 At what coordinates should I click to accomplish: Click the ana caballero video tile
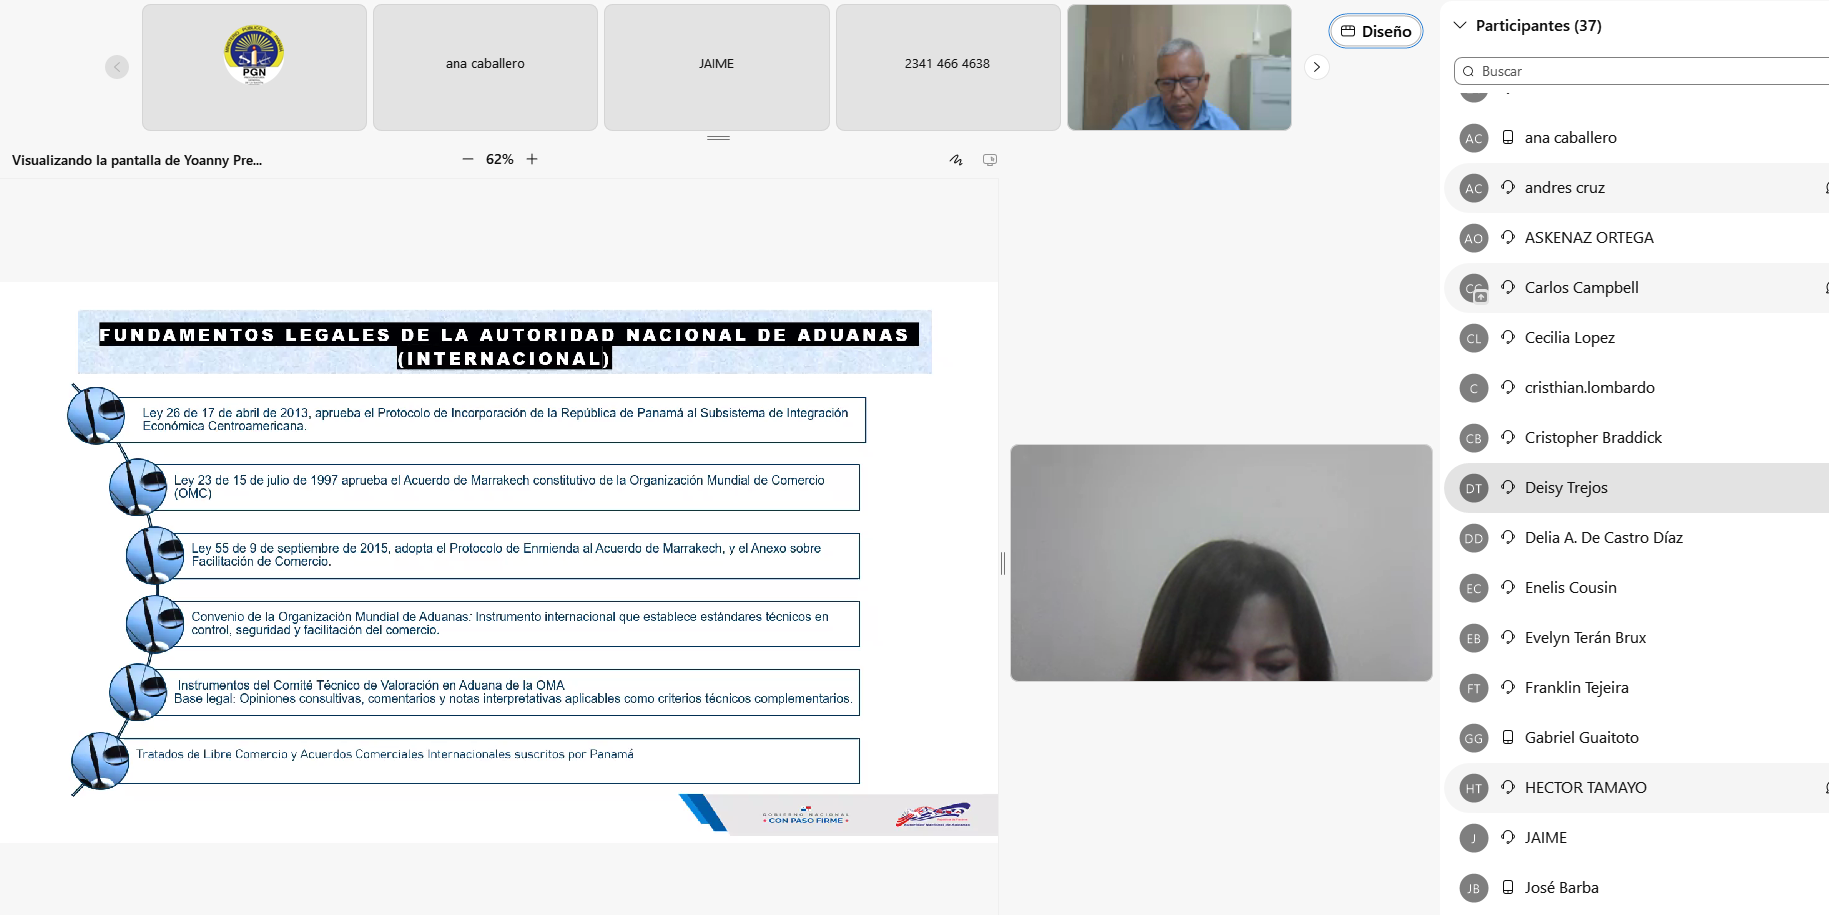coord(485,67)
